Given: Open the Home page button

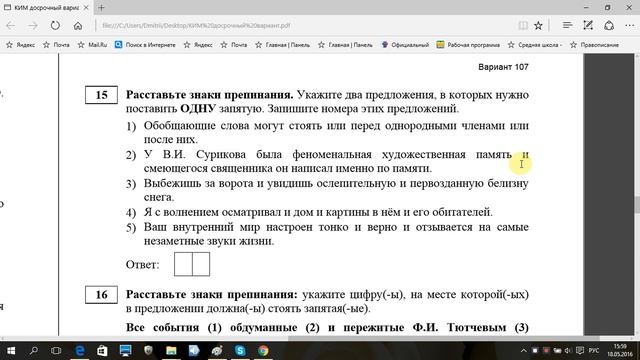Looking at the screenshot, I should coord(78,26).
